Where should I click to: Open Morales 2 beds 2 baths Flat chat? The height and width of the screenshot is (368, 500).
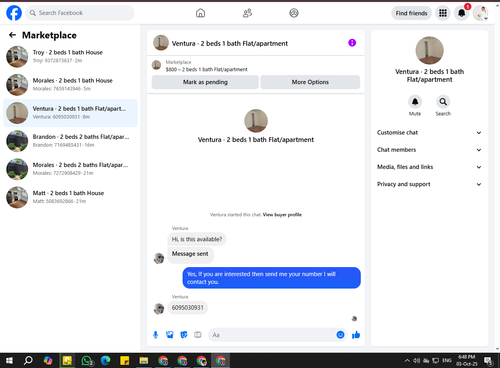(x=70, y=169)
